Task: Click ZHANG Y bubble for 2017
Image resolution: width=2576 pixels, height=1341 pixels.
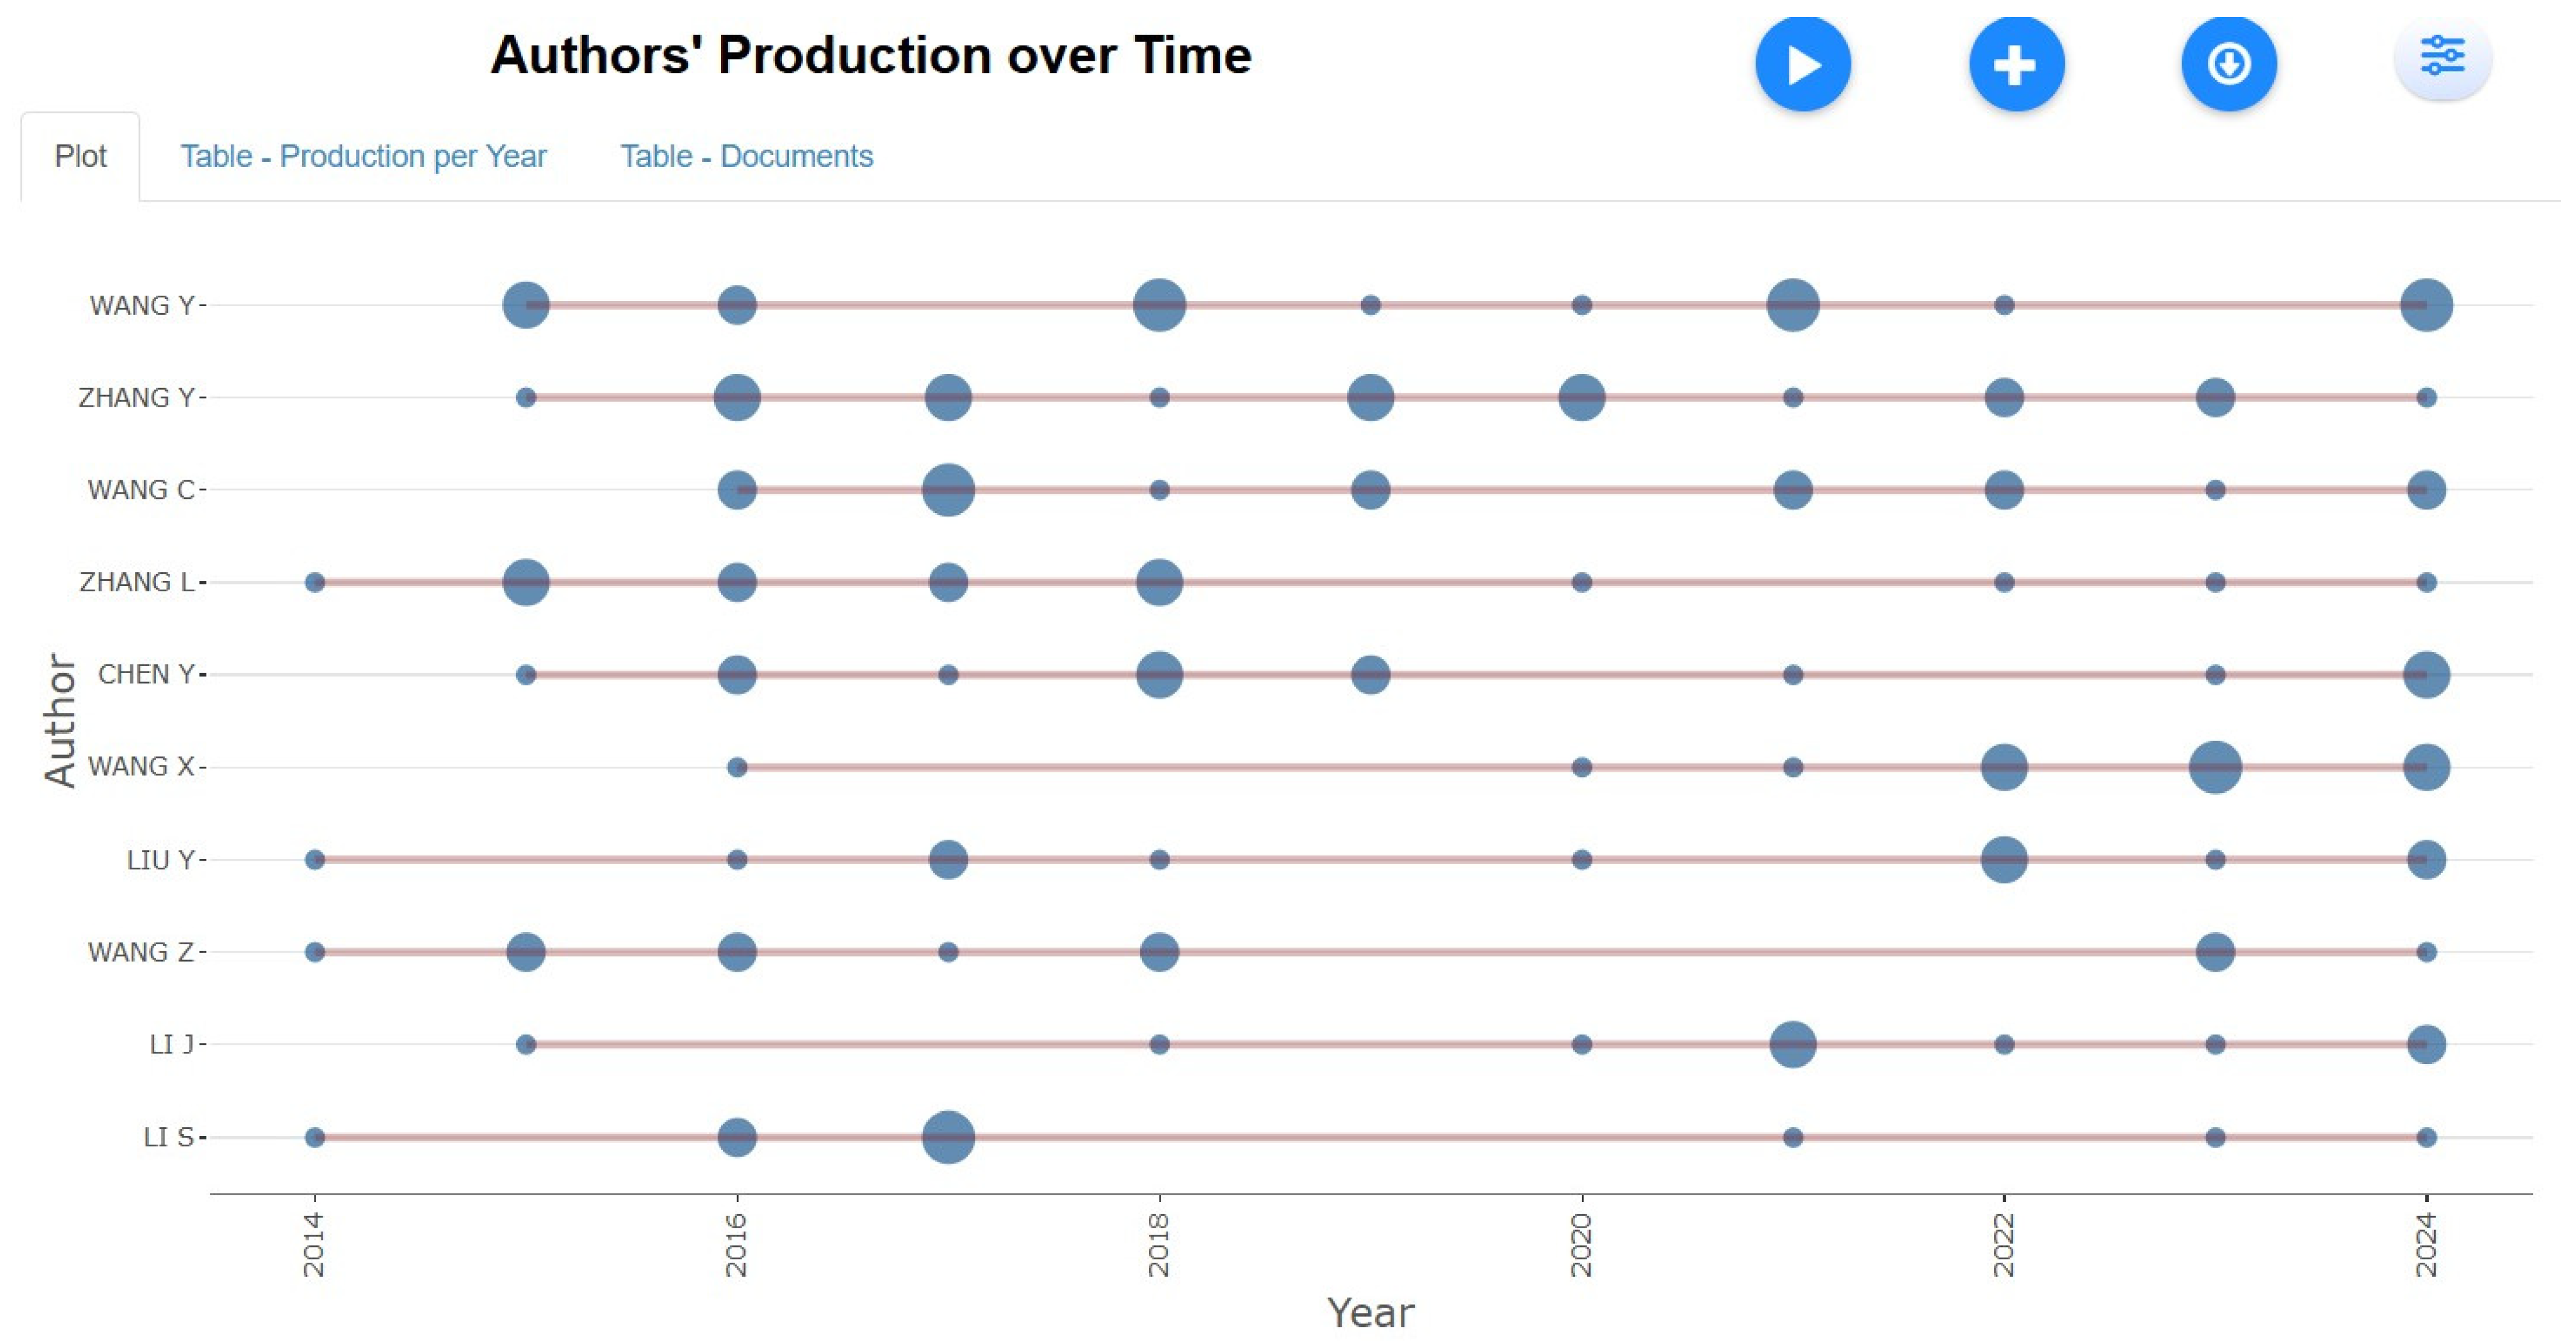Action: point(948,397)
